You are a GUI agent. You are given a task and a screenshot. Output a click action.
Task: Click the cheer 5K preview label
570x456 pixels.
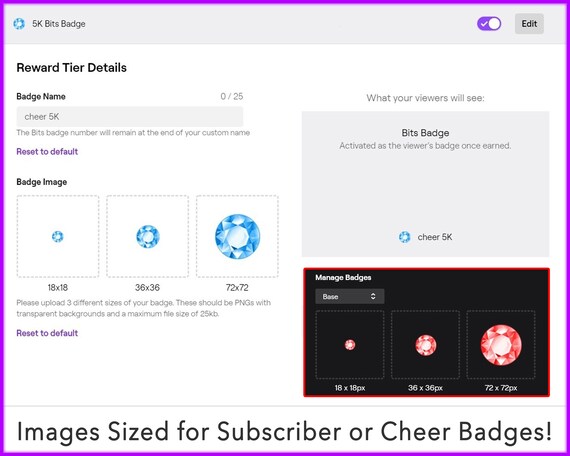[x=435, y=237]
